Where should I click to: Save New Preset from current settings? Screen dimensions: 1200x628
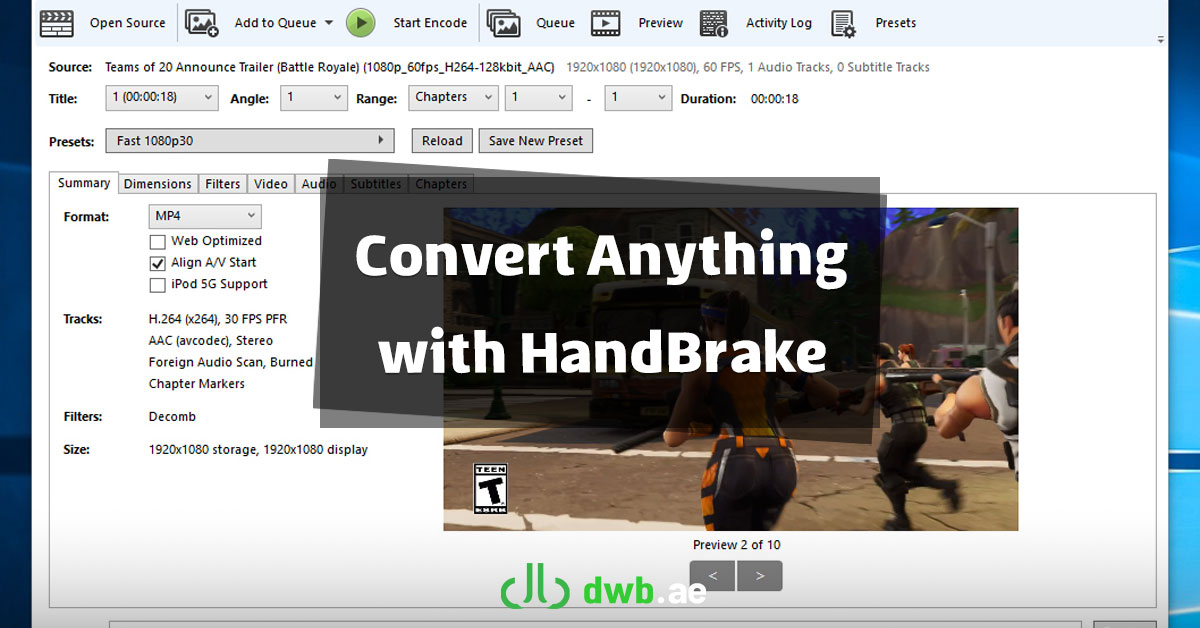[x=535, y=140]
